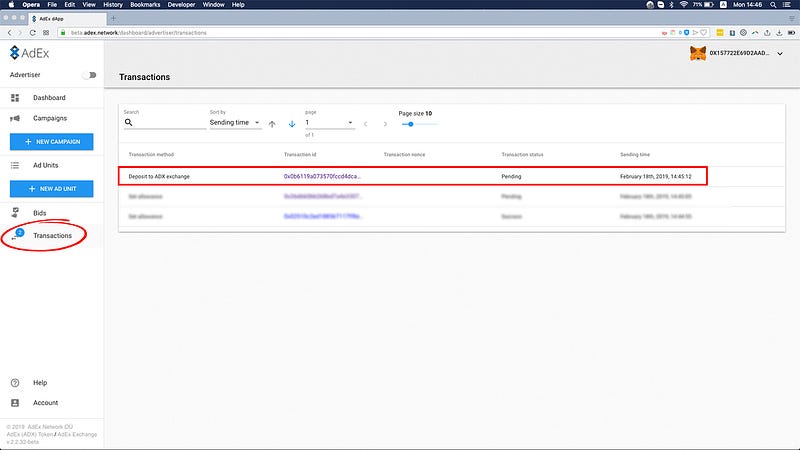Click the AdEx logo in sidebar
Screen dimensions: 800x450
(x=28, y=52)
